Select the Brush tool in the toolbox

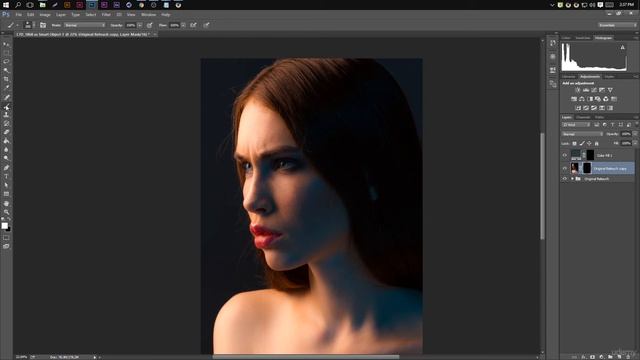point(6,107)
